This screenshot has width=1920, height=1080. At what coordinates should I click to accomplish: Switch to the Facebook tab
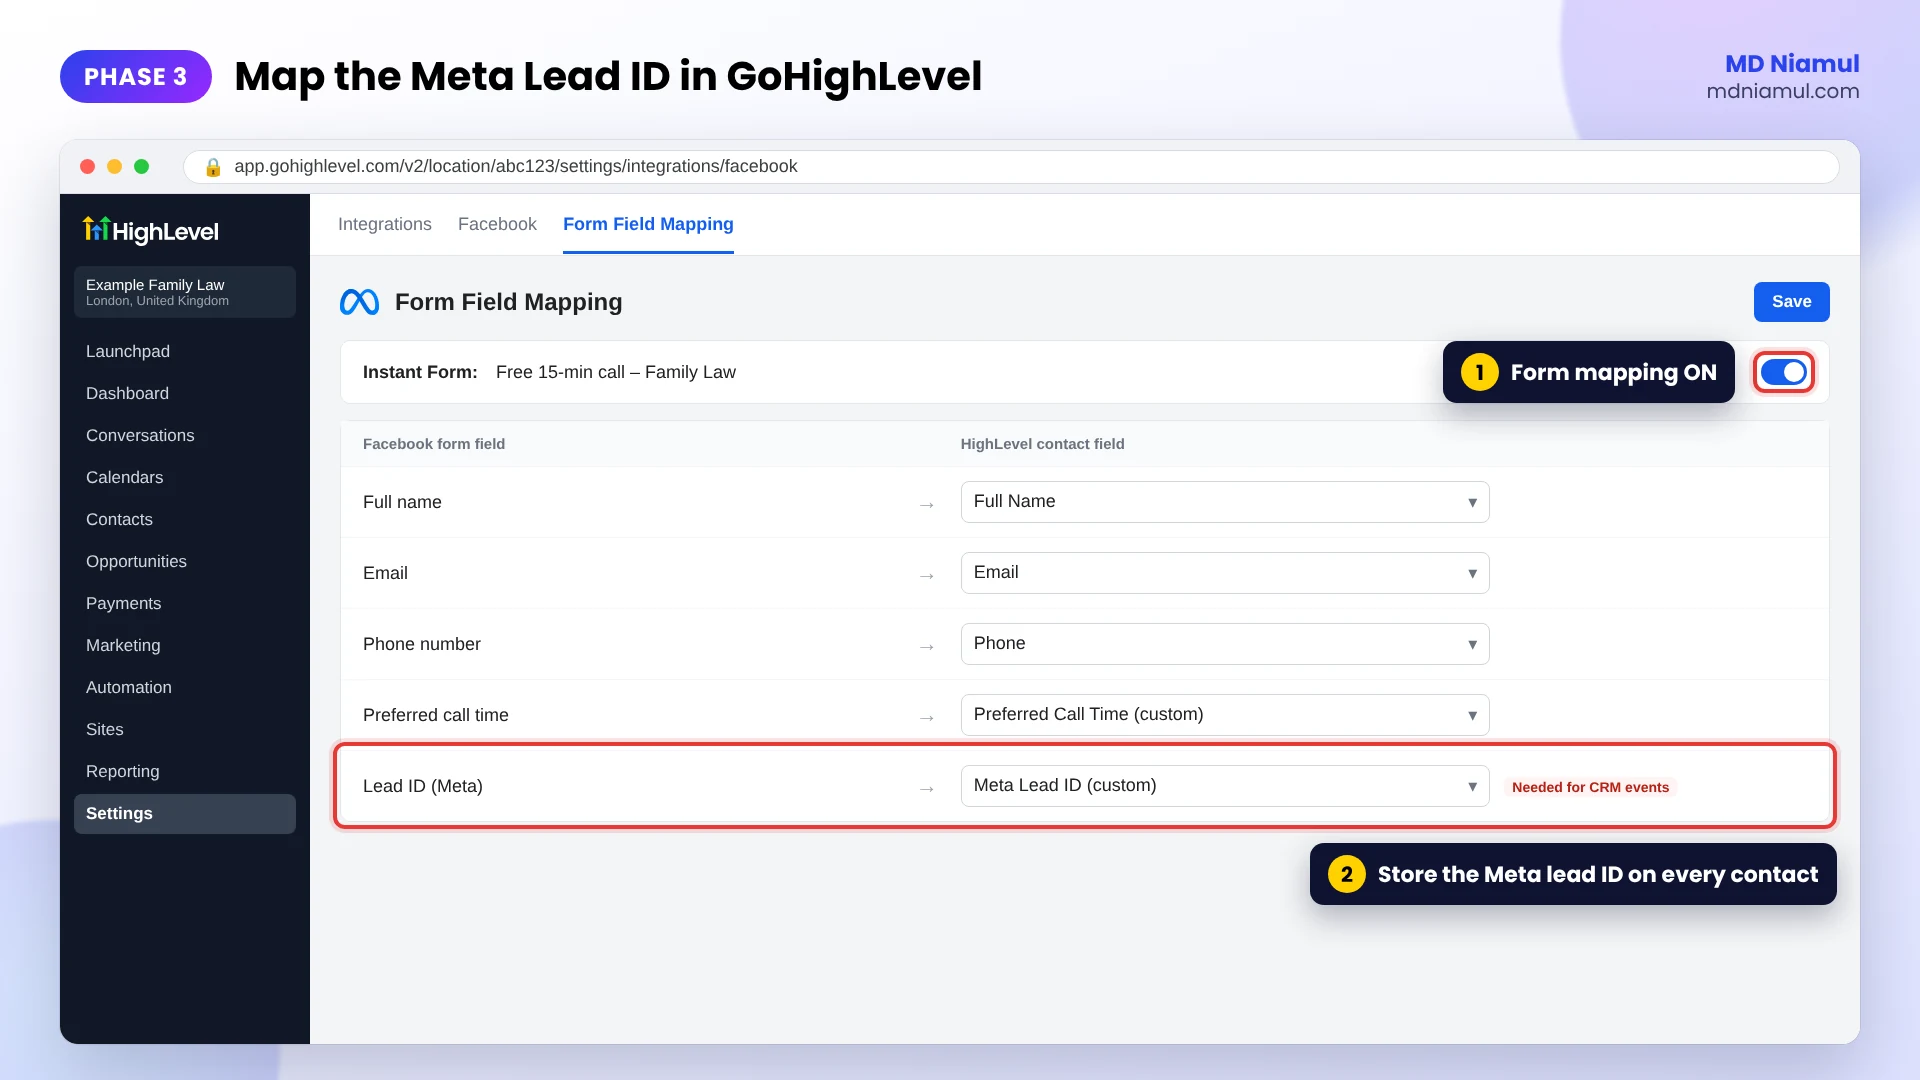tap(497, 224)
